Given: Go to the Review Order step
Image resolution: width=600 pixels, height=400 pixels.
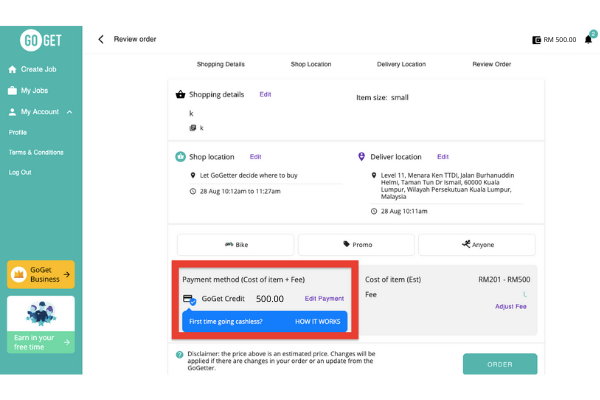Looking at the screenshot, I should tap(492, 64).
